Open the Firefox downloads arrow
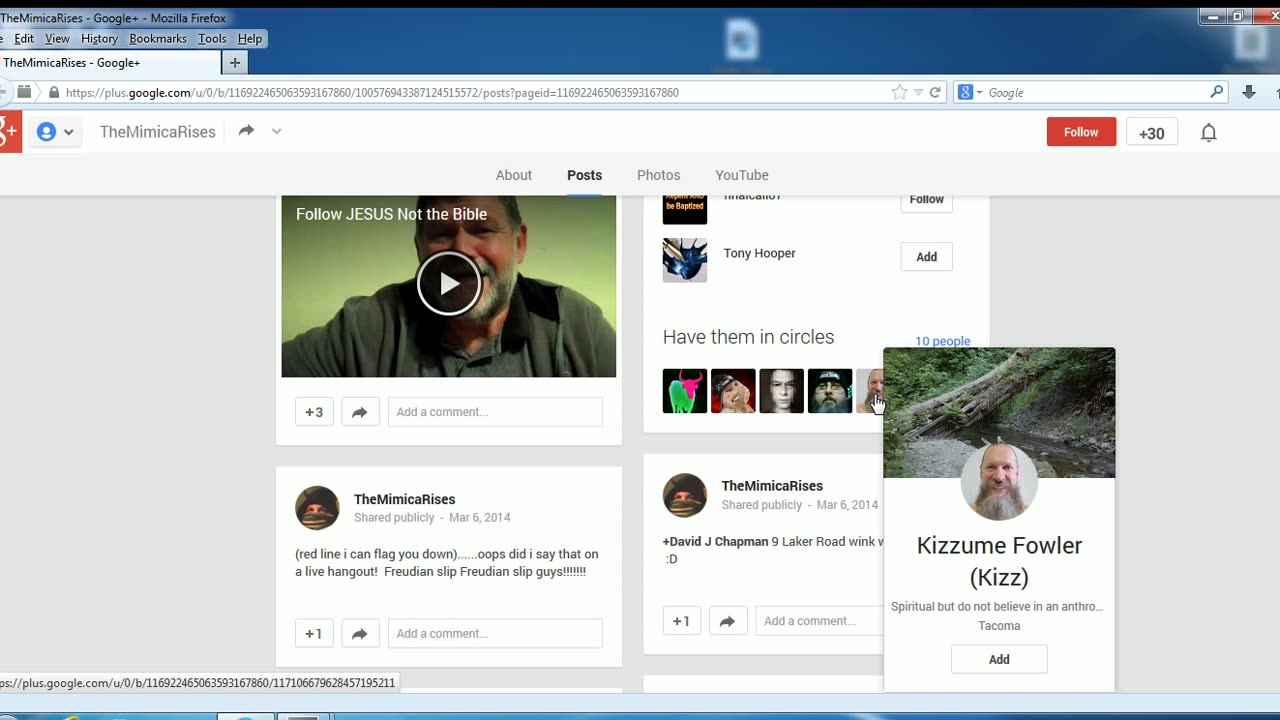The height and width of the screenshot is (720, 1280). click(x=1249, y=92)
